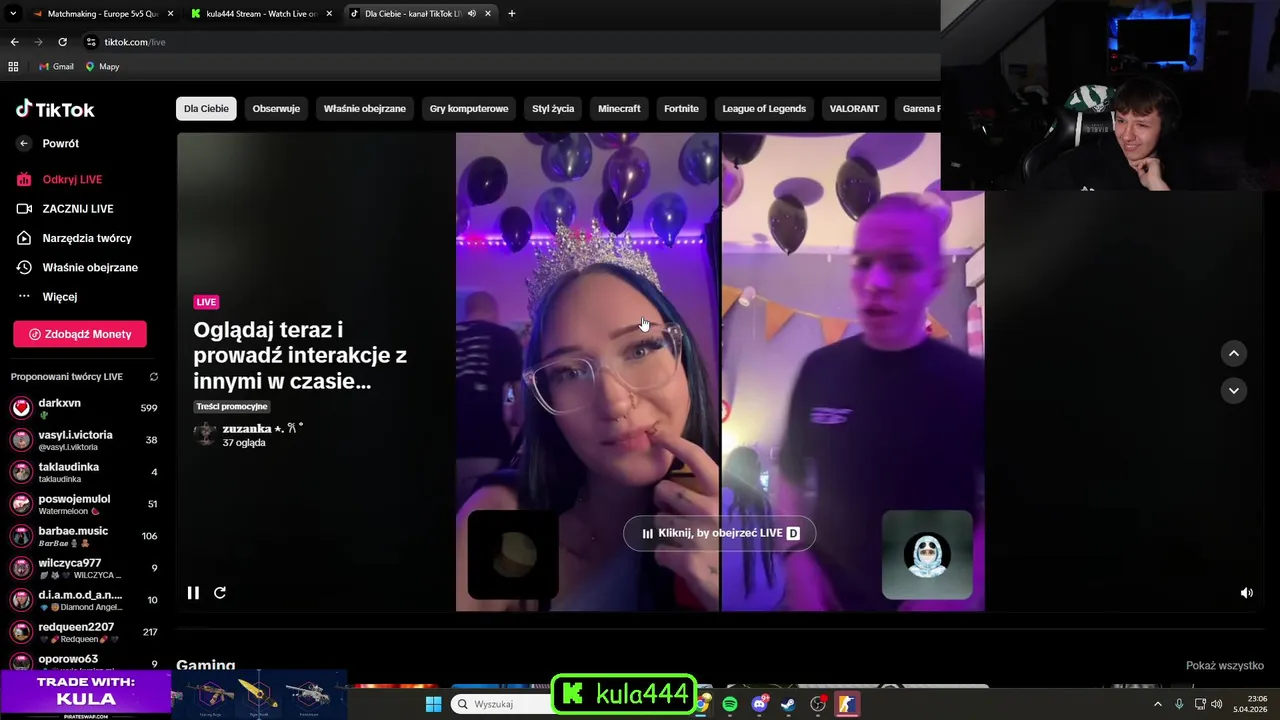Reload the live preview

(x=220, y=593)
